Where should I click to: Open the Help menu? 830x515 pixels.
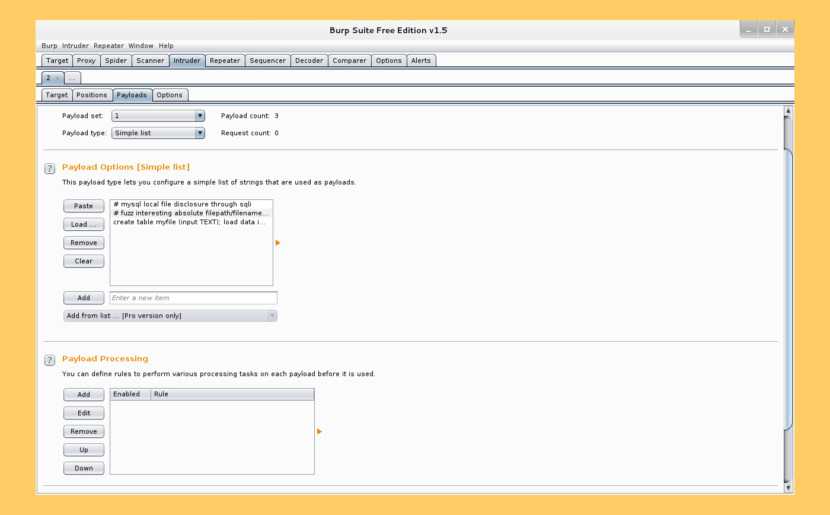tap(166, 46)
